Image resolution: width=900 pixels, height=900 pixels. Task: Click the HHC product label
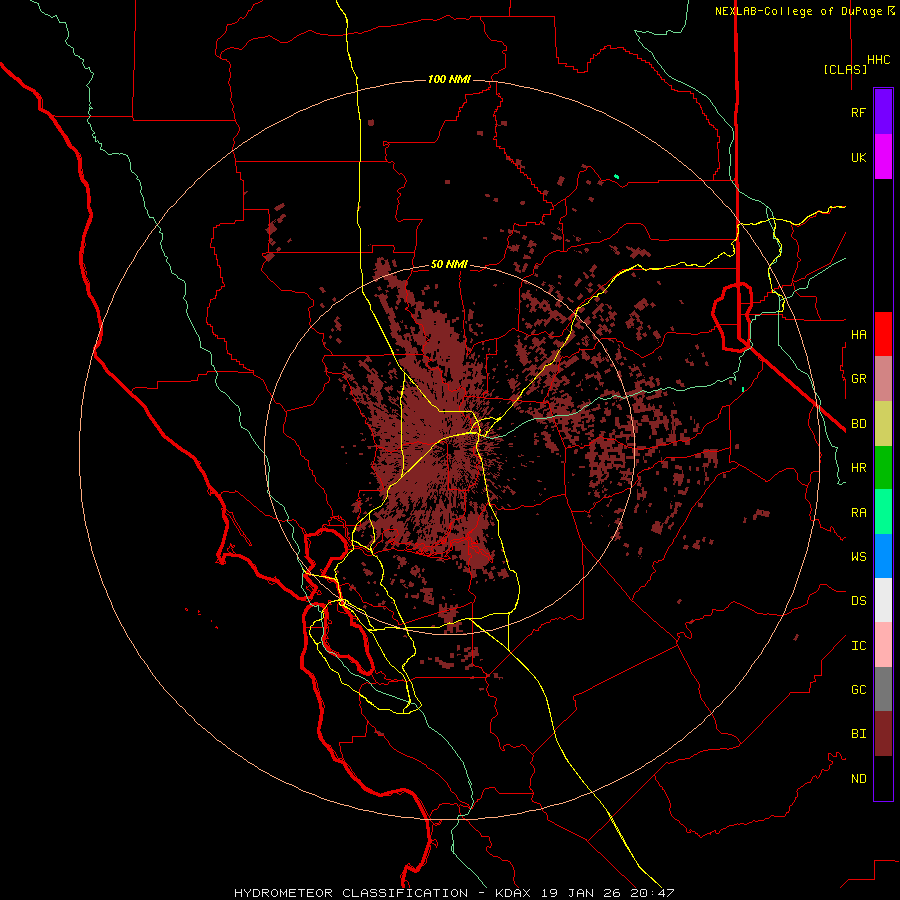(879, 60)
